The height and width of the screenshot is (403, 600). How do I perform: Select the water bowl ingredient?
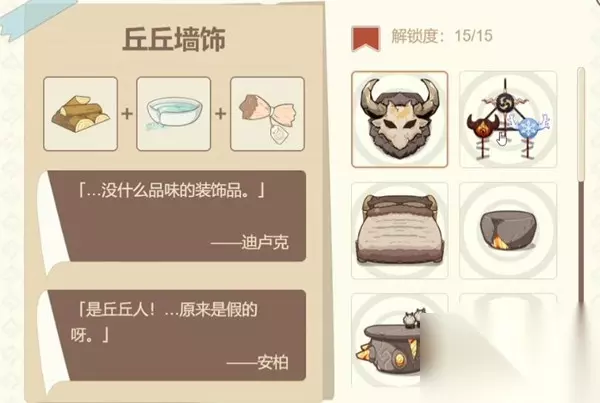point(174,114)
